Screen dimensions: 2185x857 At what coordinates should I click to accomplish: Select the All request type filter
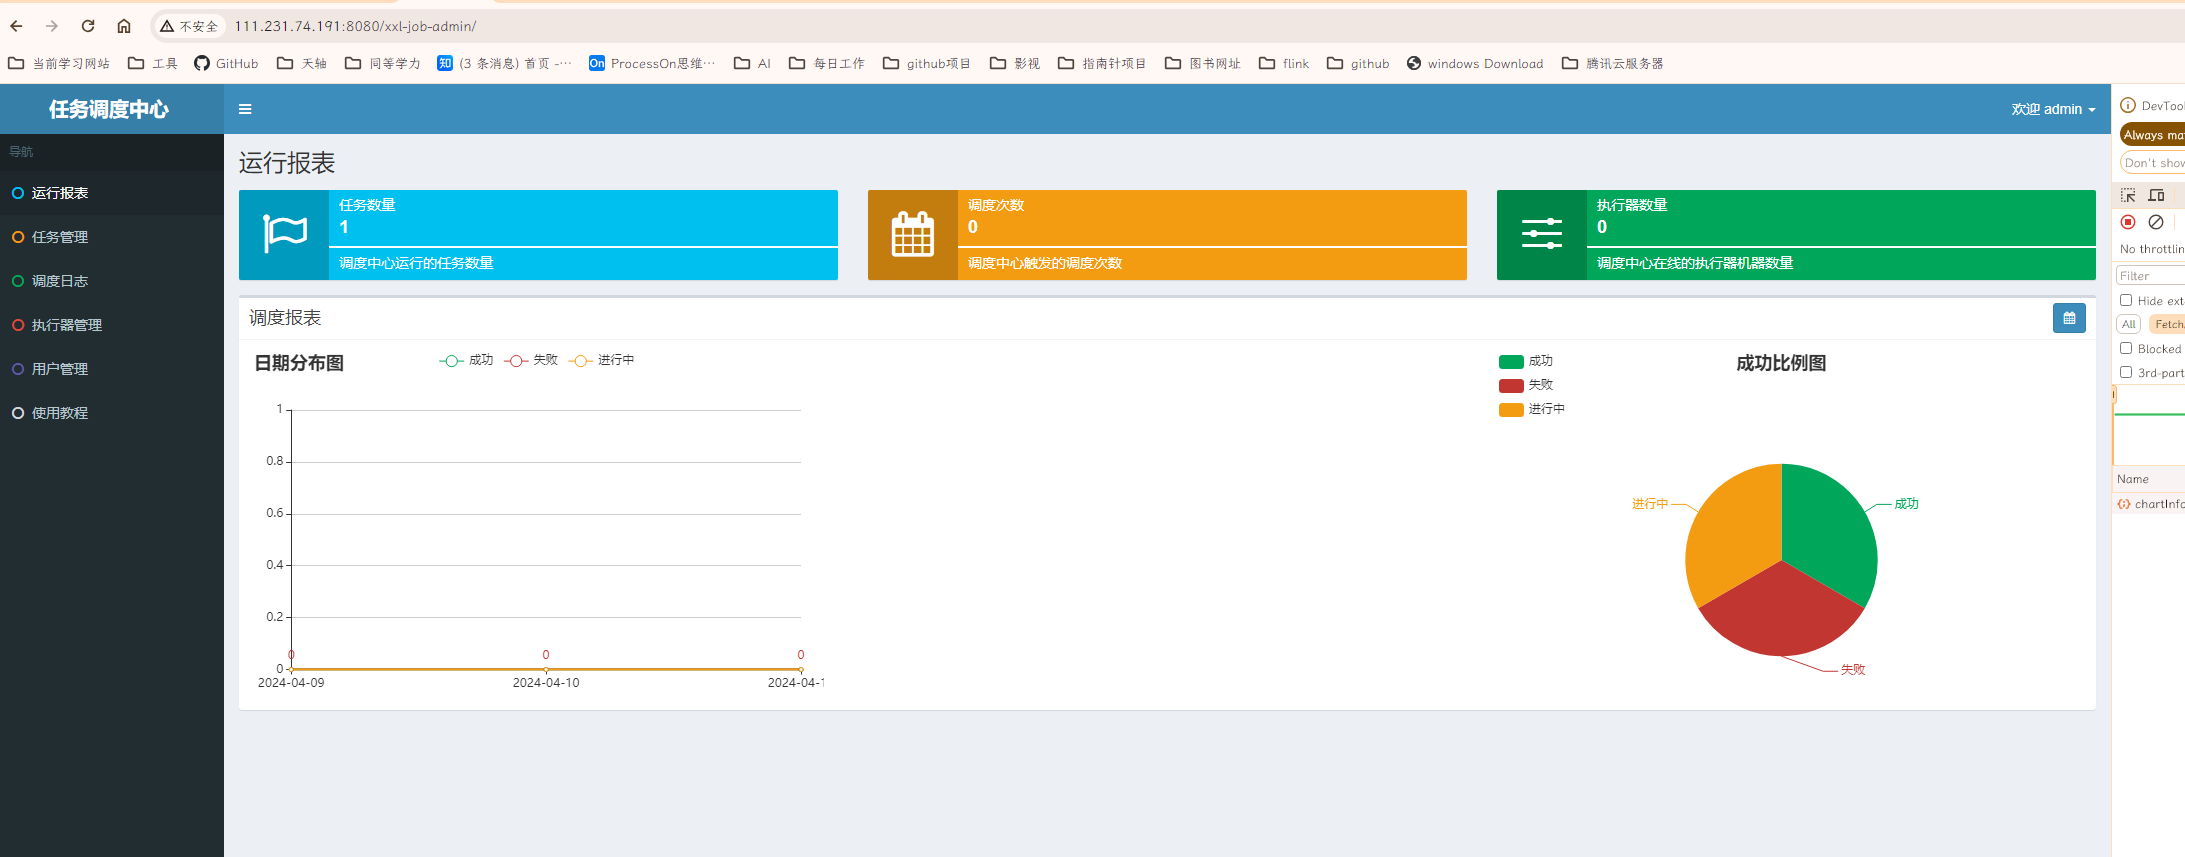(2129, 324)
